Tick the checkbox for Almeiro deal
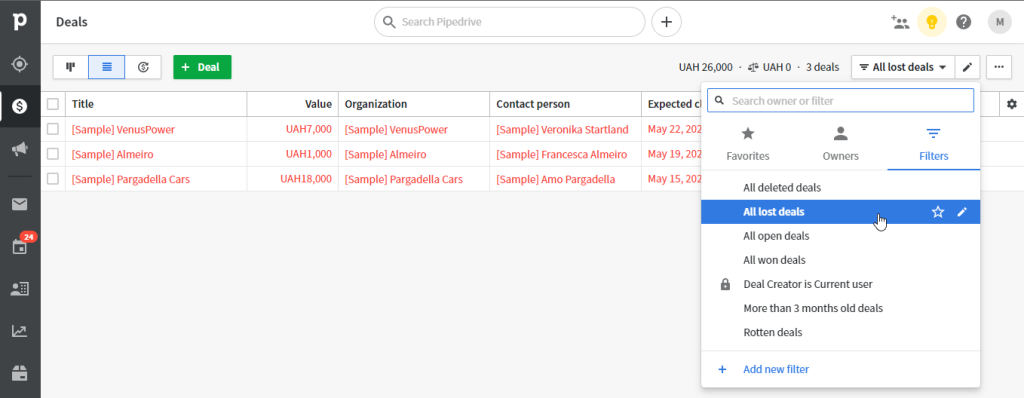1024x398 pixels. (53, 154)
